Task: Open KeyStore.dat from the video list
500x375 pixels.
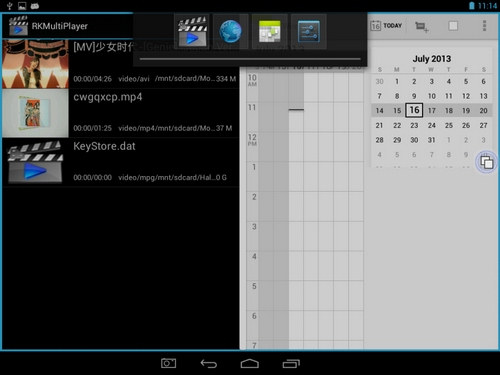Action: [120, 162]
